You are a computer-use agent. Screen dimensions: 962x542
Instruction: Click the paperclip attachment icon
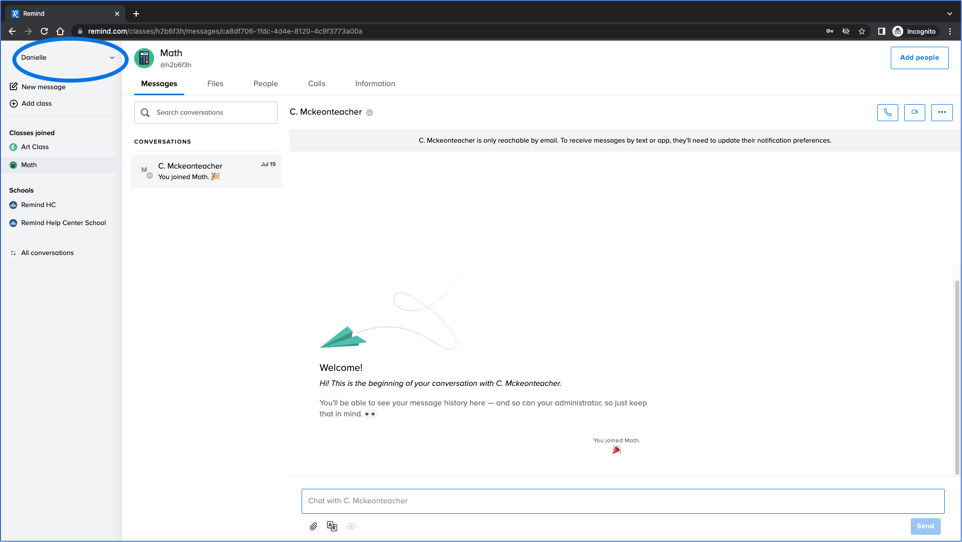(313, 526)
